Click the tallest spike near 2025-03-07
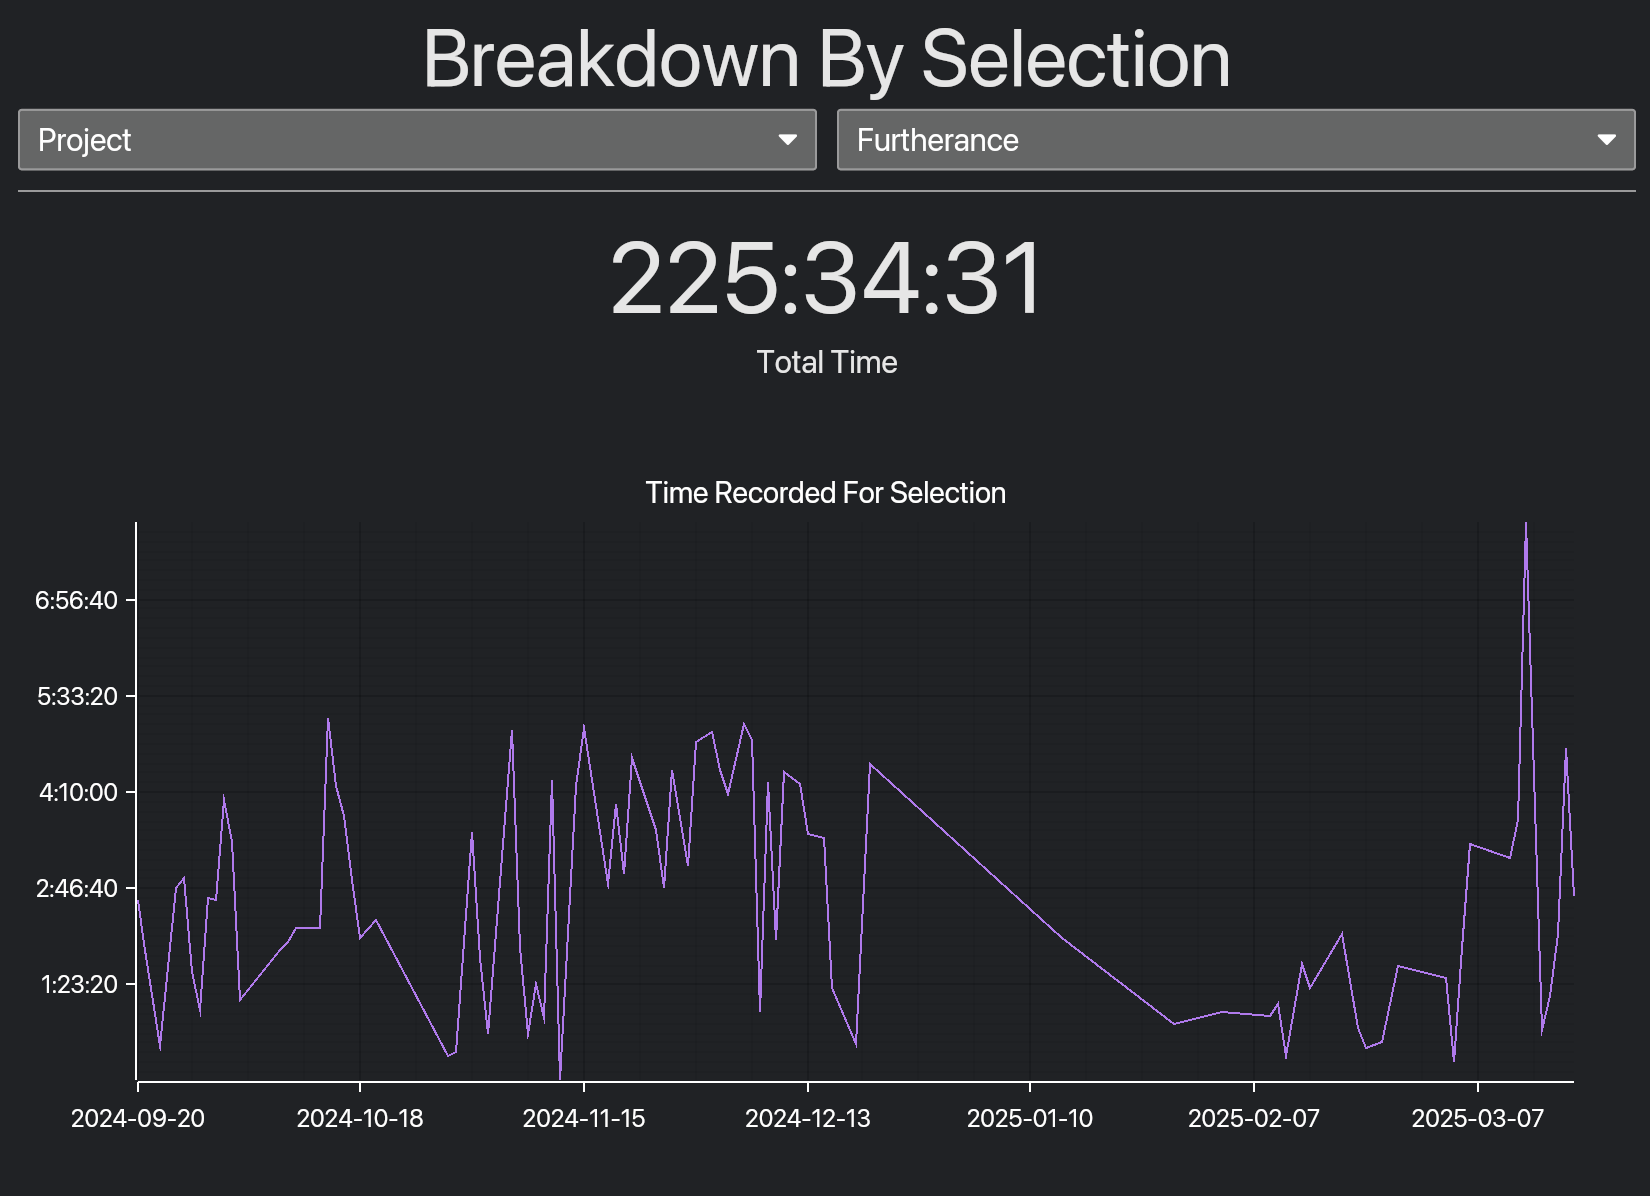Image resolution: width=1650 pixels, height=1196 pixels. point(1527,525)
